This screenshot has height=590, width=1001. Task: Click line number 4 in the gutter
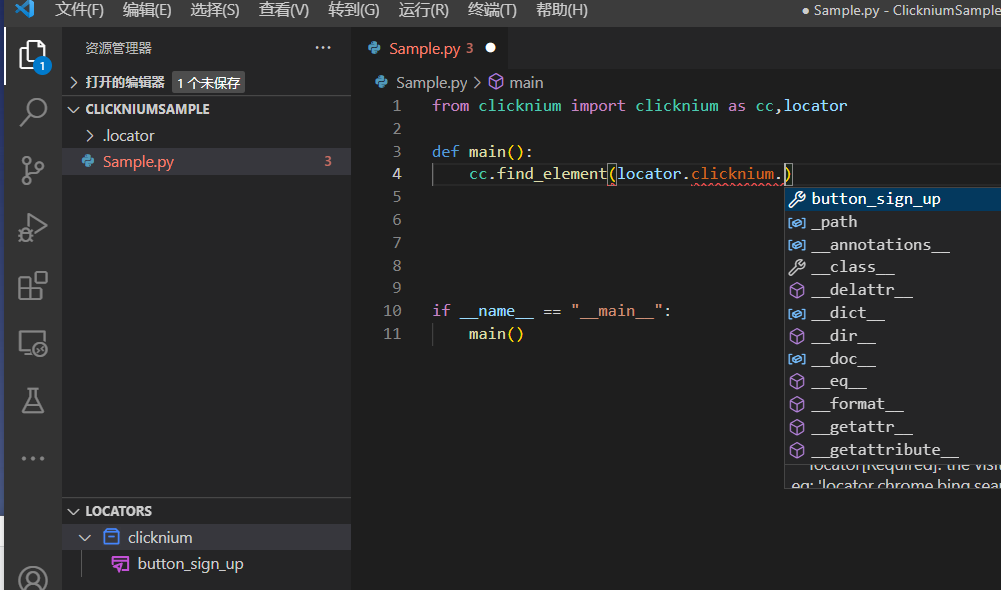tap(396, 174)
